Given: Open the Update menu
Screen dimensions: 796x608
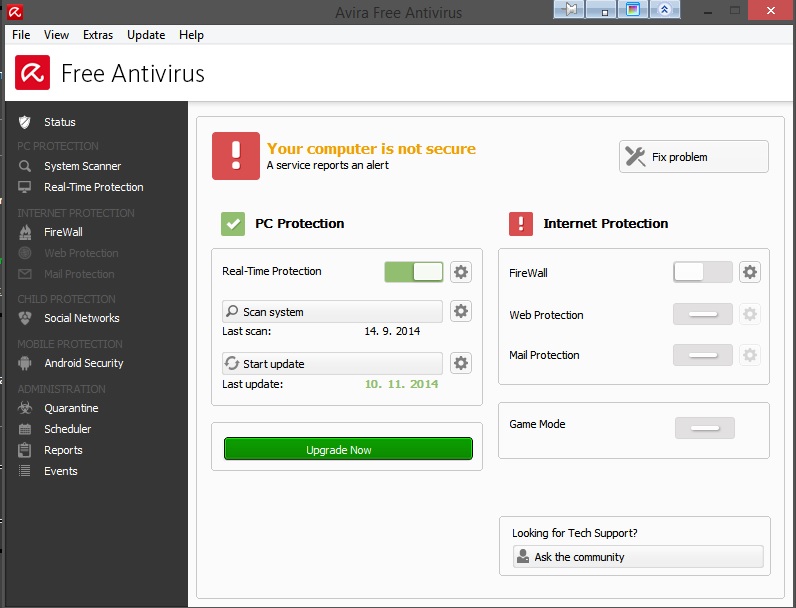Looking at the screenshot, I should pos(146,35).
